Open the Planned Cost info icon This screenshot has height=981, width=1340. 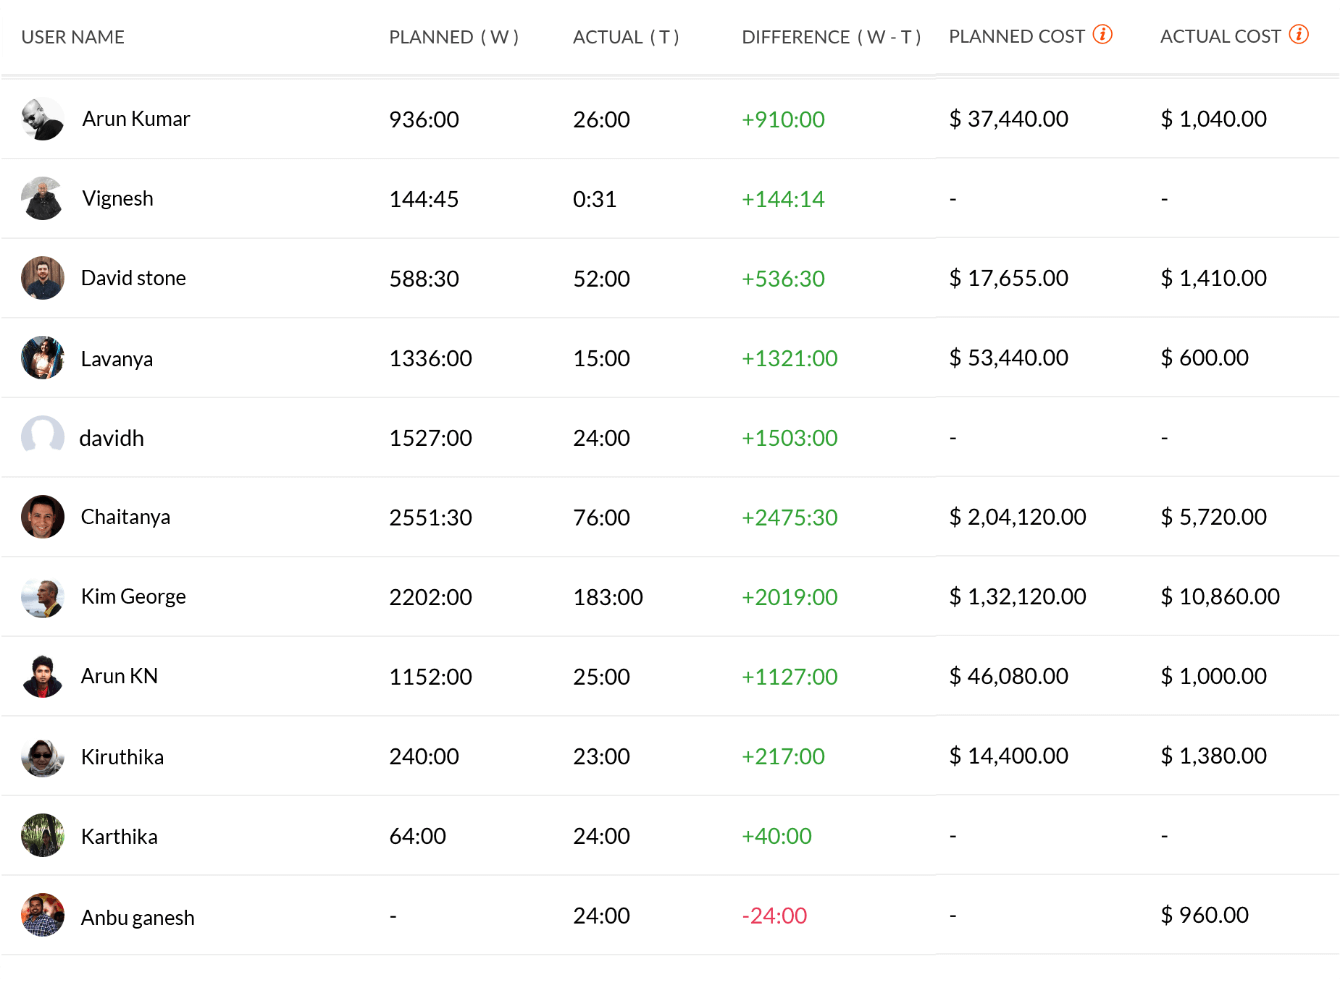[x=1103, y=33]
